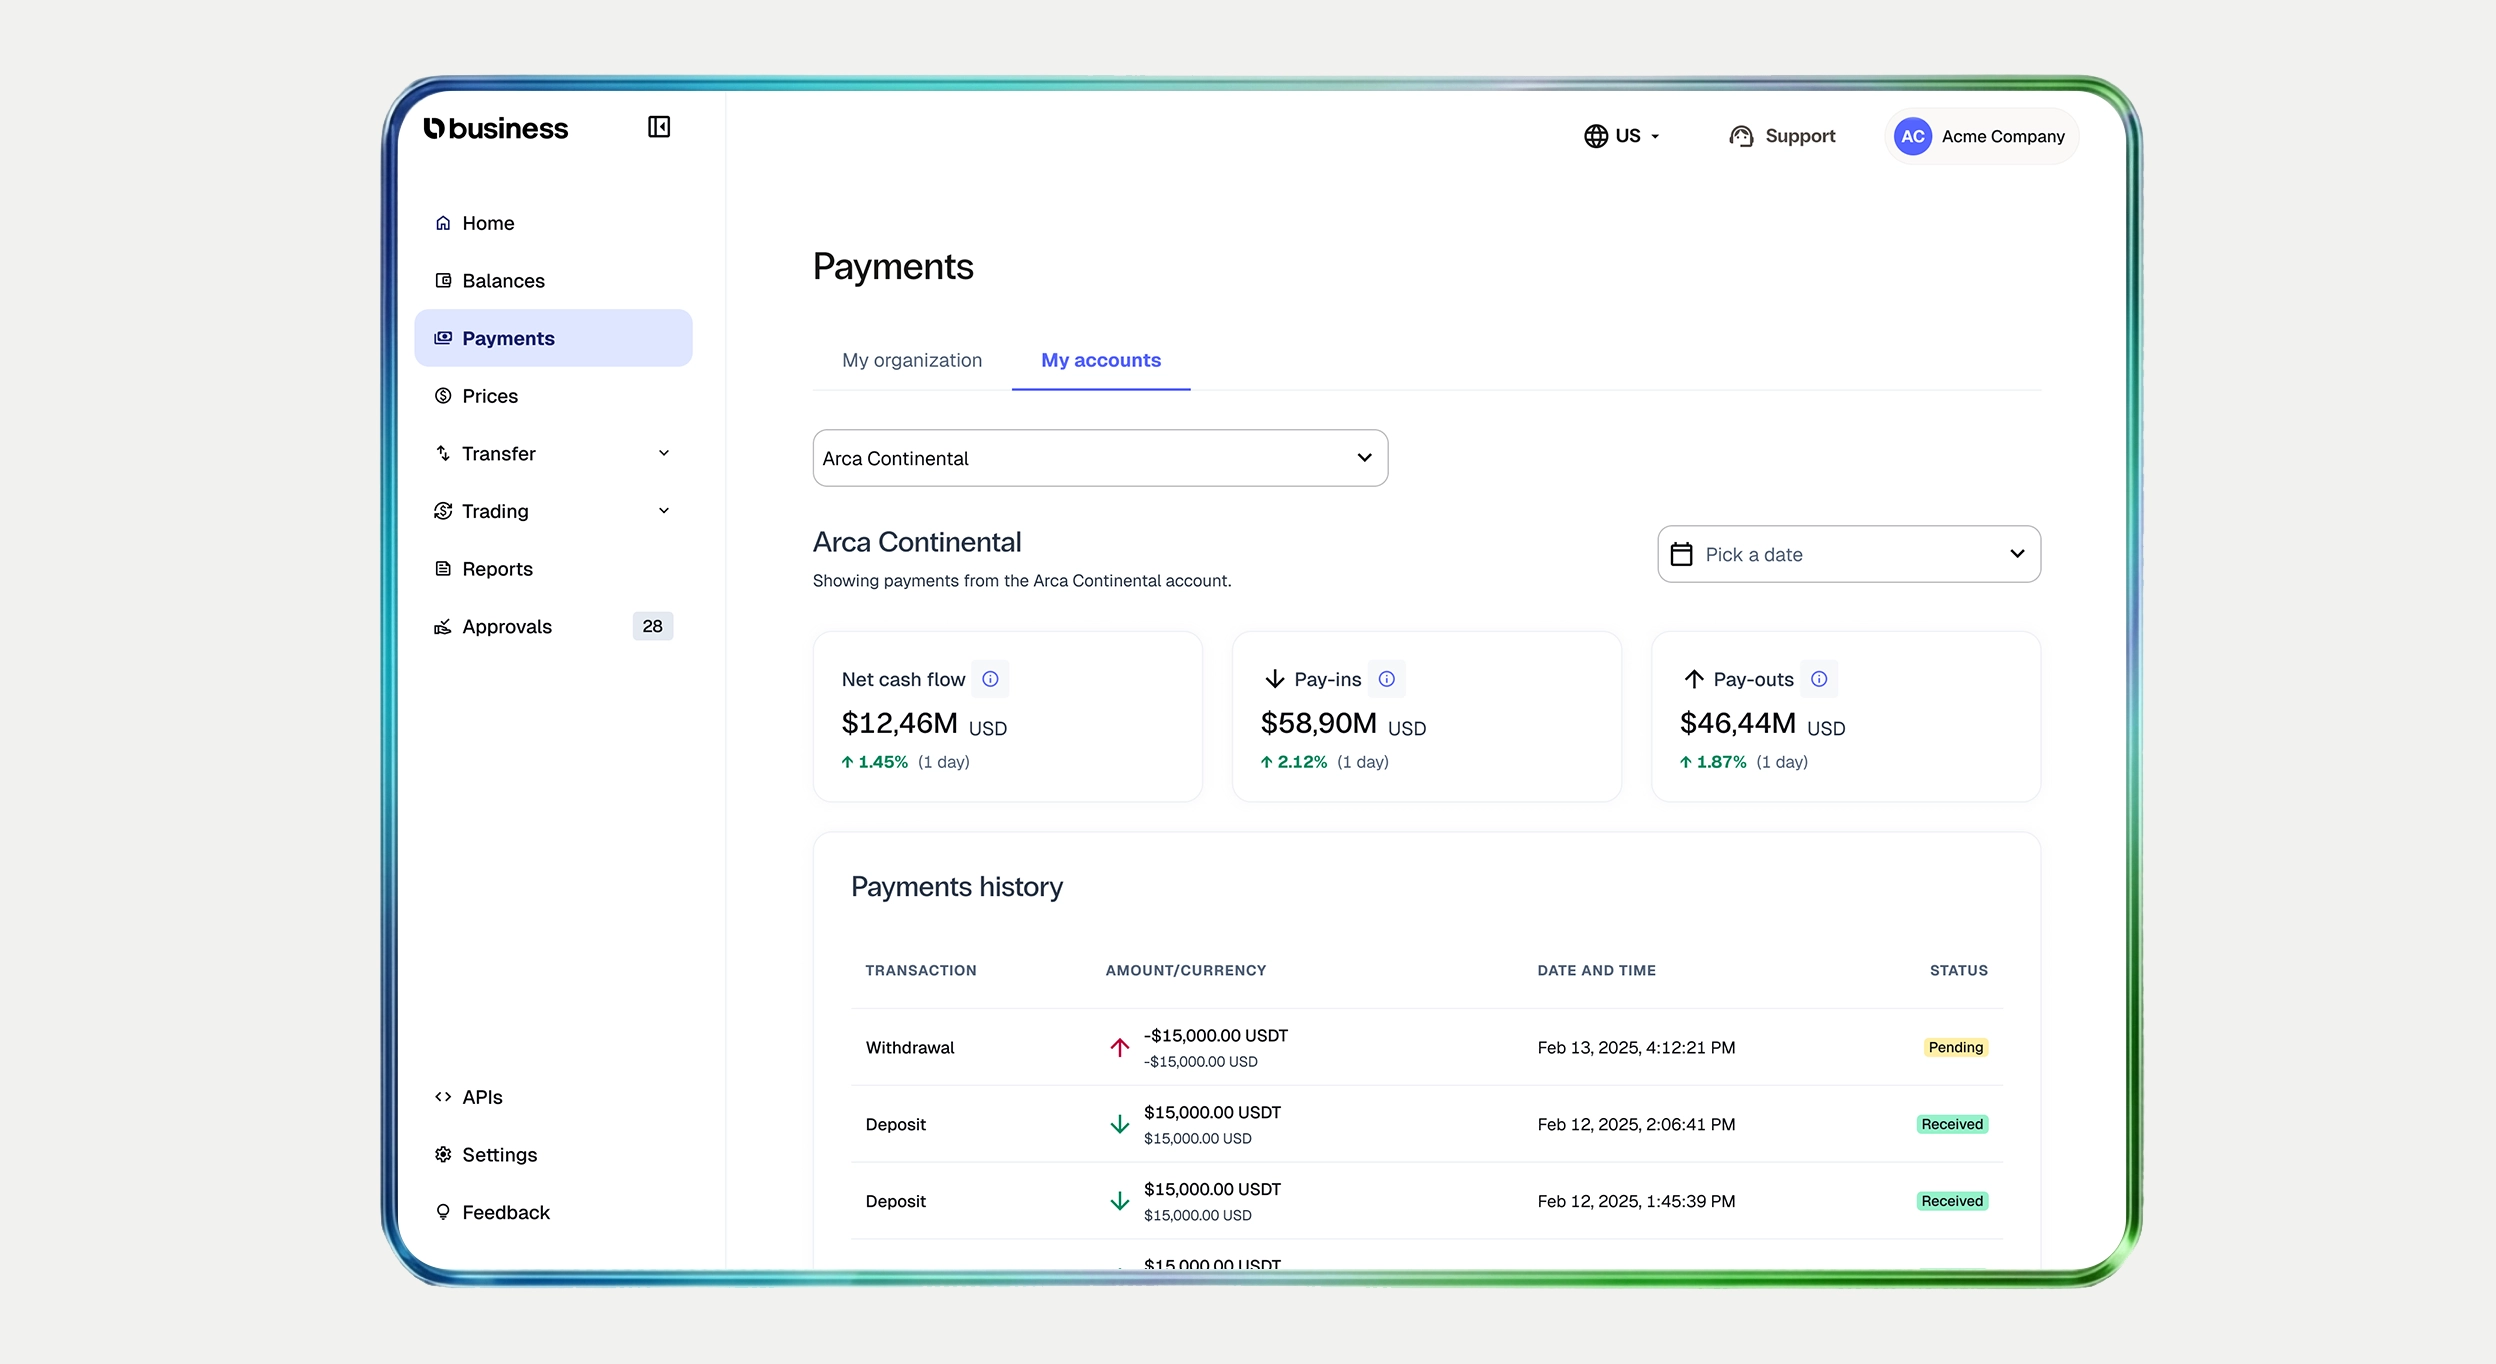Click the Pay-outs up arrow icon
This screenshot has width=2496, height=1364.
[x=1694, y=679]
